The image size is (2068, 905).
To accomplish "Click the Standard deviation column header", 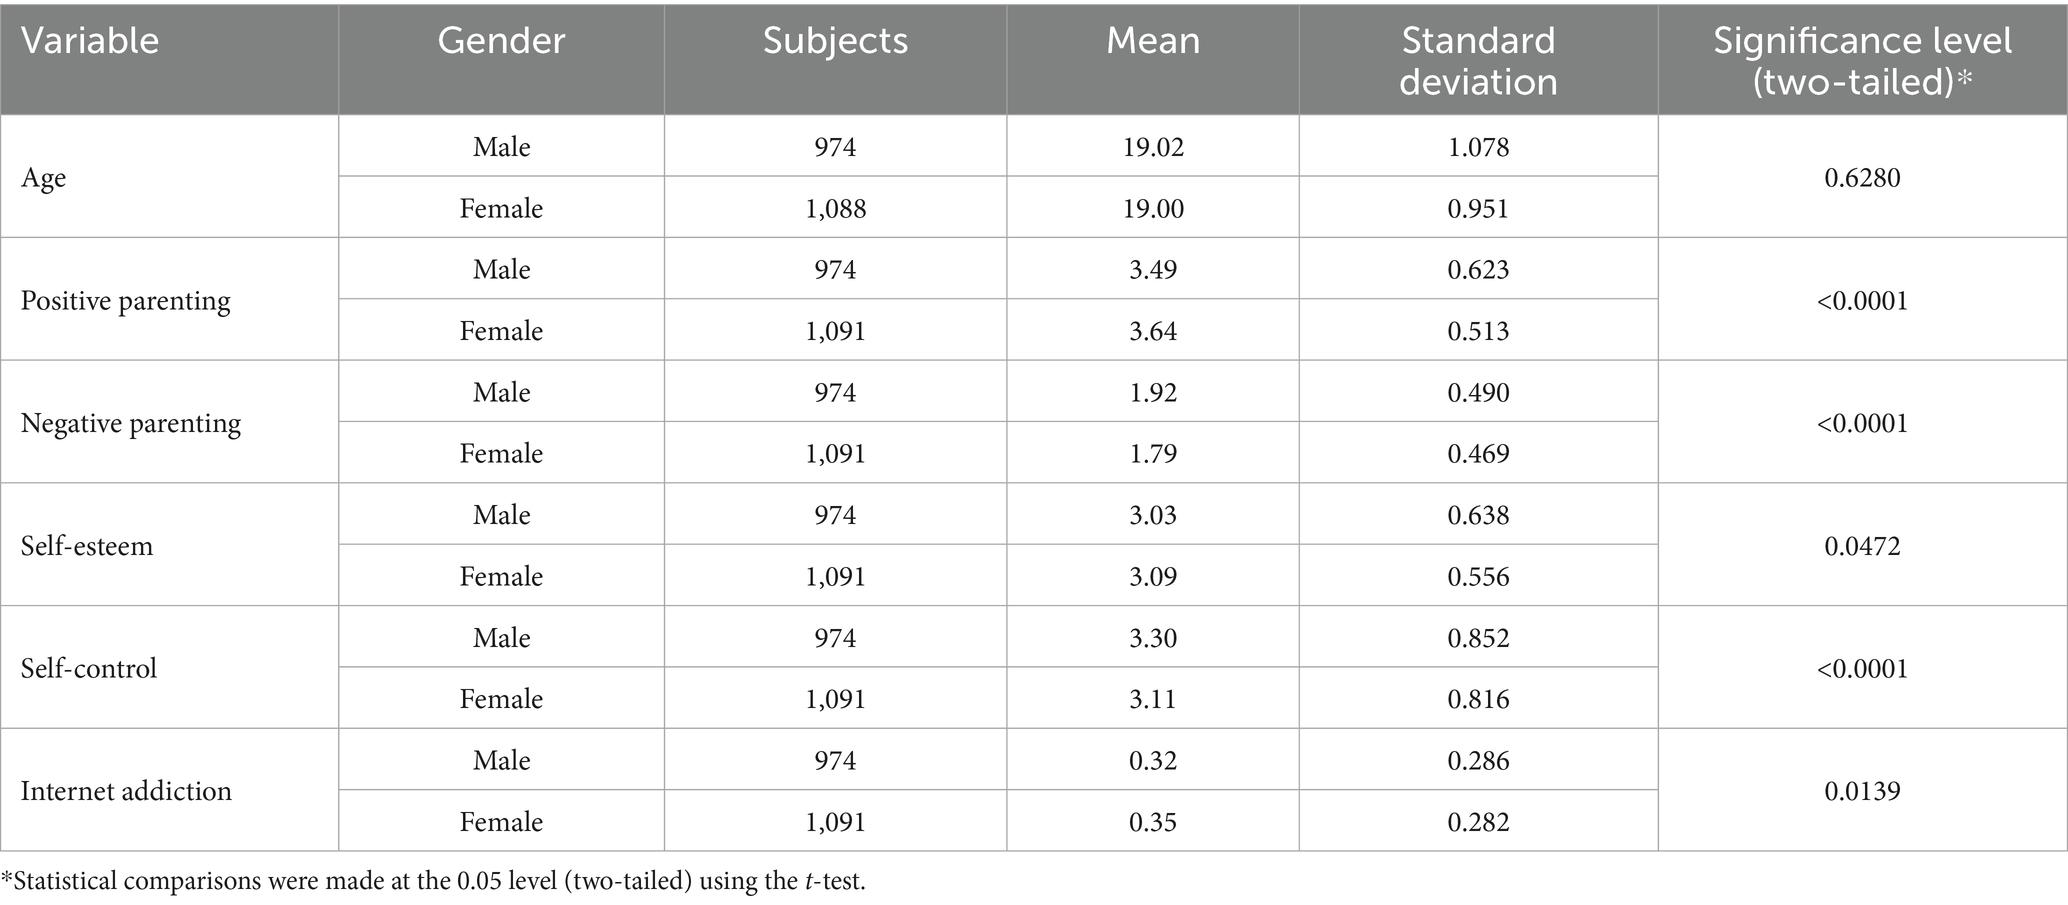I will (x=1478, y=61).
